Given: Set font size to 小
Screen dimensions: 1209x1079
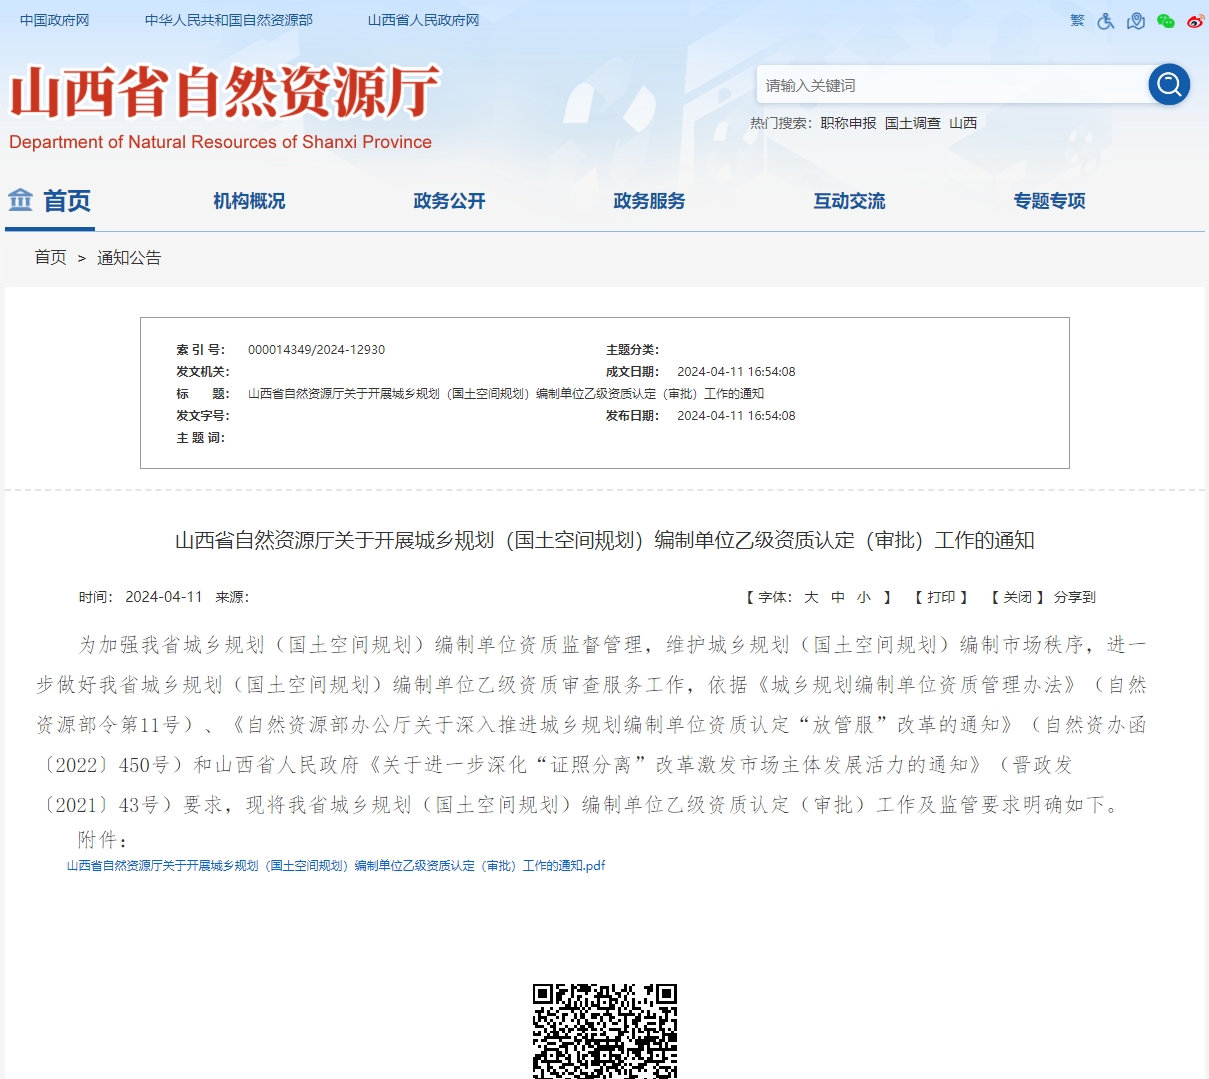Looking at the screenshot, I should tap(864, 597).
